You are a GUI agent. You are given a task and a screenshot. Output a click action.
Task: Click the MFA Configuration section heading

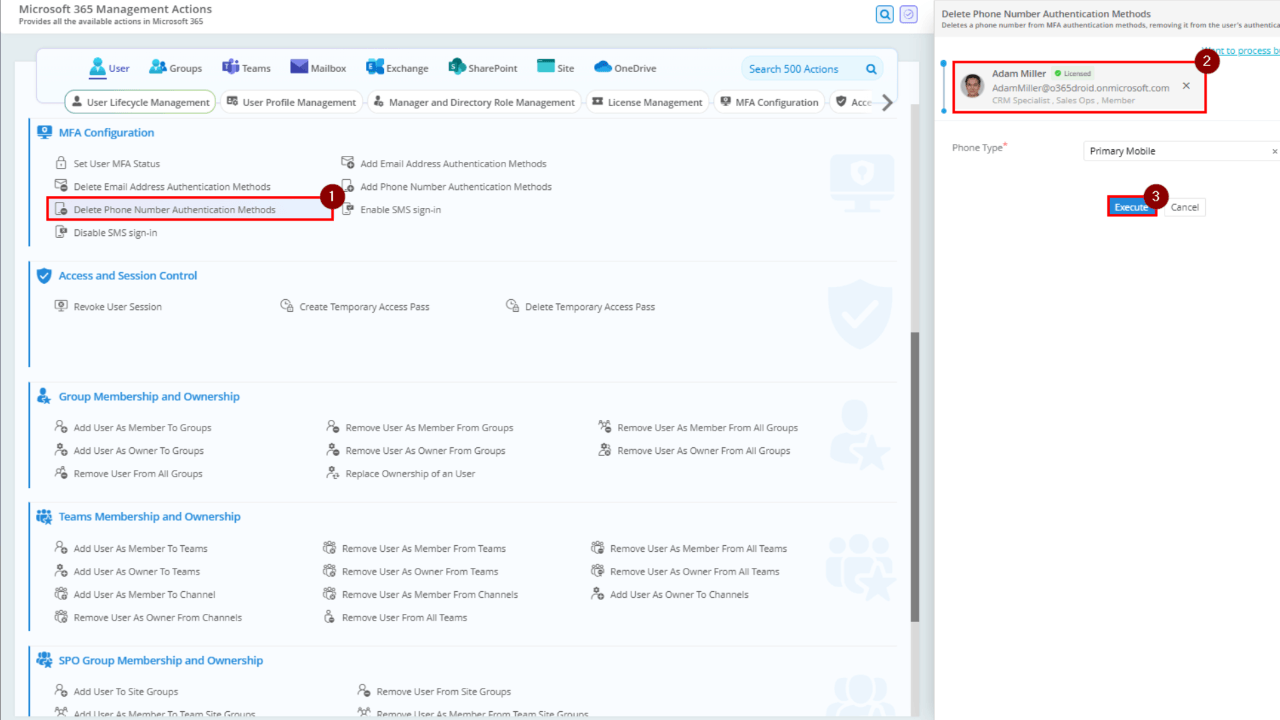(106, 133)
